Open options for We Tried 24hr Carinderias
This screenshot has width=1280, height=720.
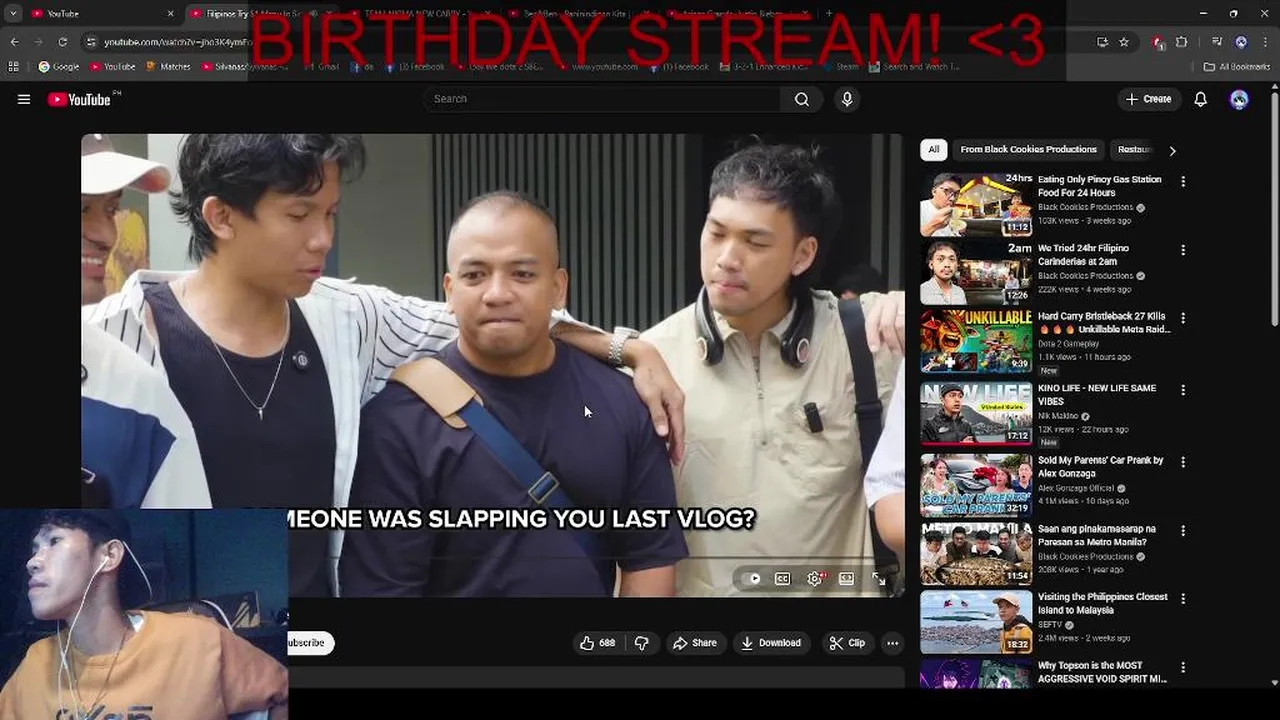1183,250
